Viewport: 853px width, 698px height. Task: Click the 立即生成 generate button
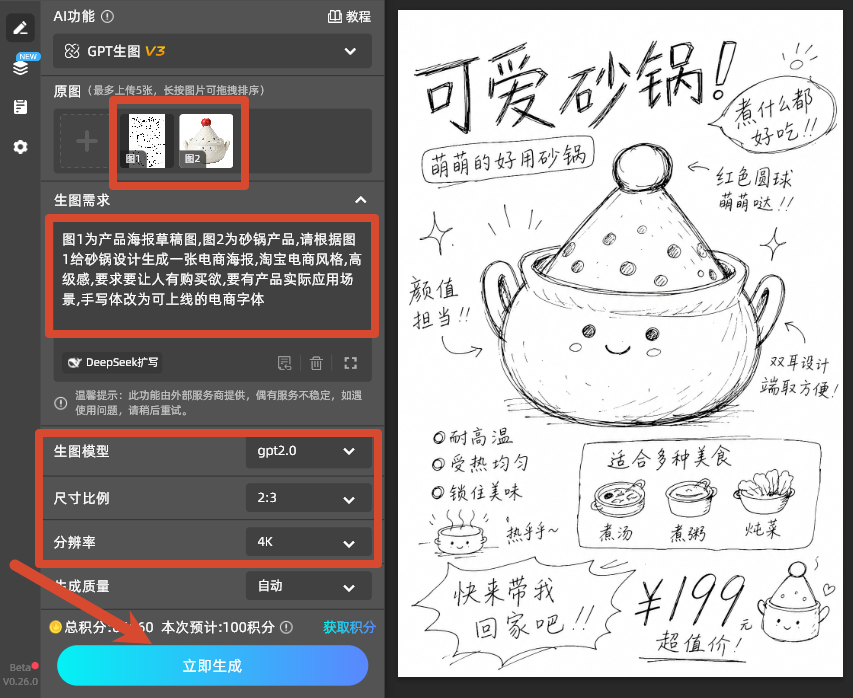pyautogui.click(x=213, y=665)
